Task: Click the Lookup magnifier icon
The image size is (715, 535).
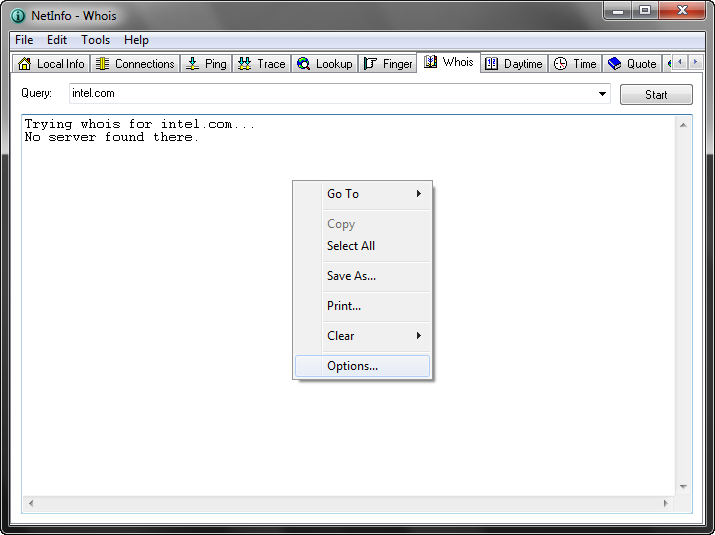Action: (x=303, y=64)
